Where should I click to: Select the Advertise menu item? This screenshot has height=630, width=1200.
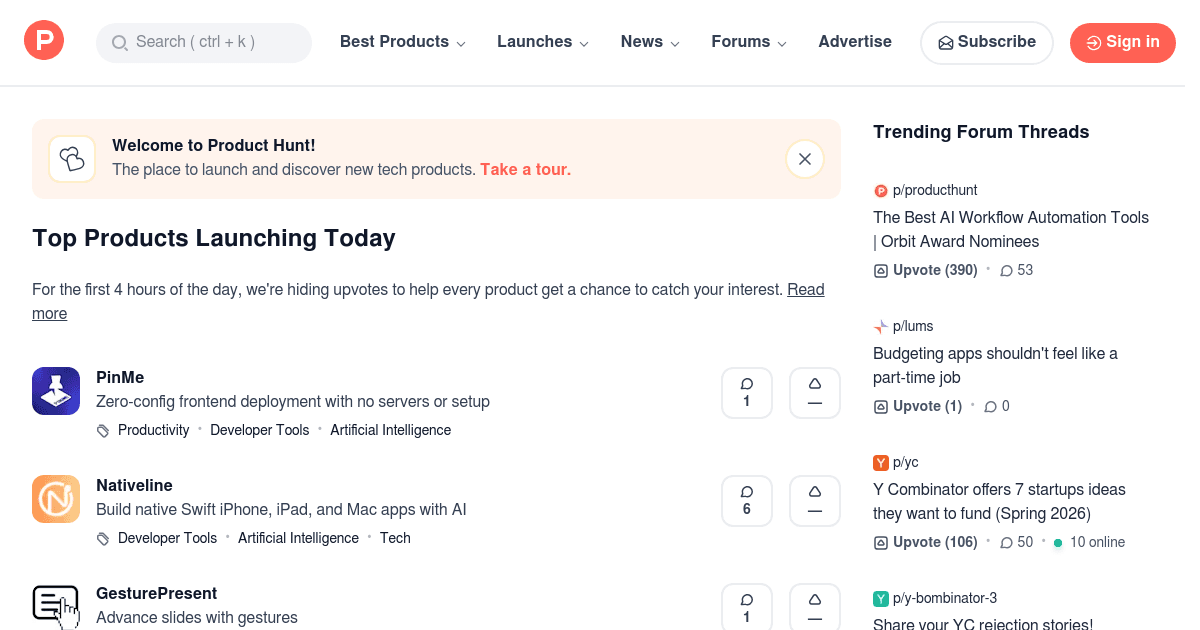click(855, 41)
